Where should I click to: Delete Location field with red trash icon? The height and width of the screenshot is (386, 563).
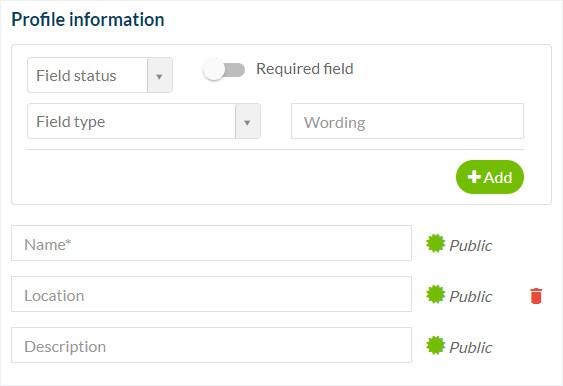[x=536, y=296]
